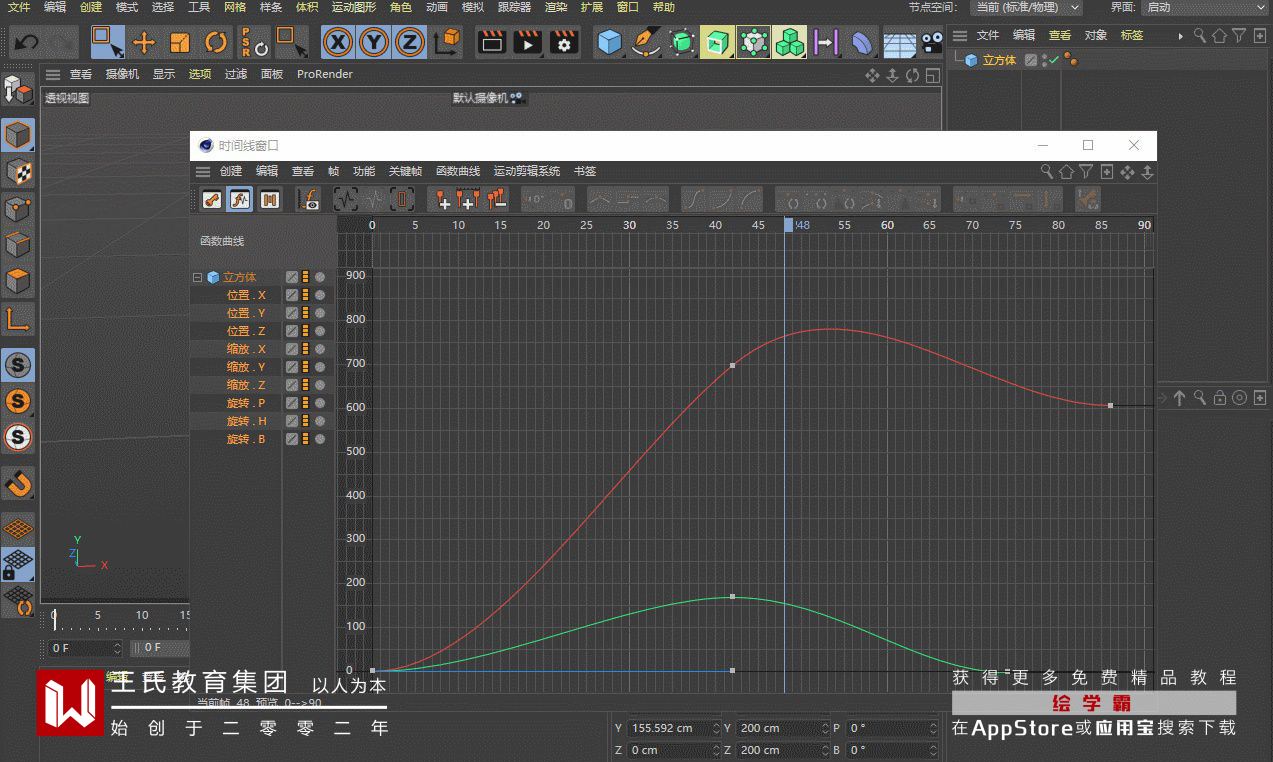Toggle grey dot on 旋转 . B track
This screenshot has height=762, width=1273.
[x=320, y=439]
